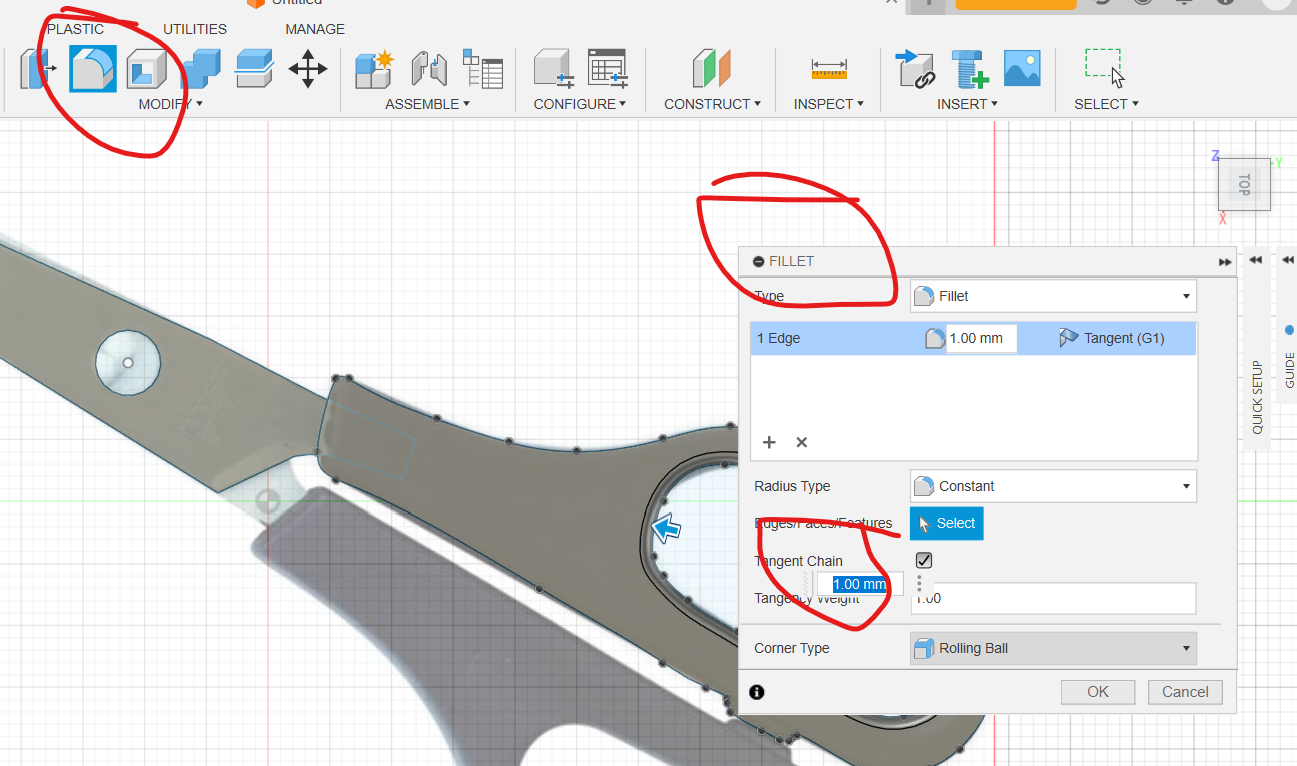Image resolution: width=1297 pixels, height=766 pixels.
Task: Expand the Construct dropdown menu
Action: pyautogui.click(x=712, y=104)
